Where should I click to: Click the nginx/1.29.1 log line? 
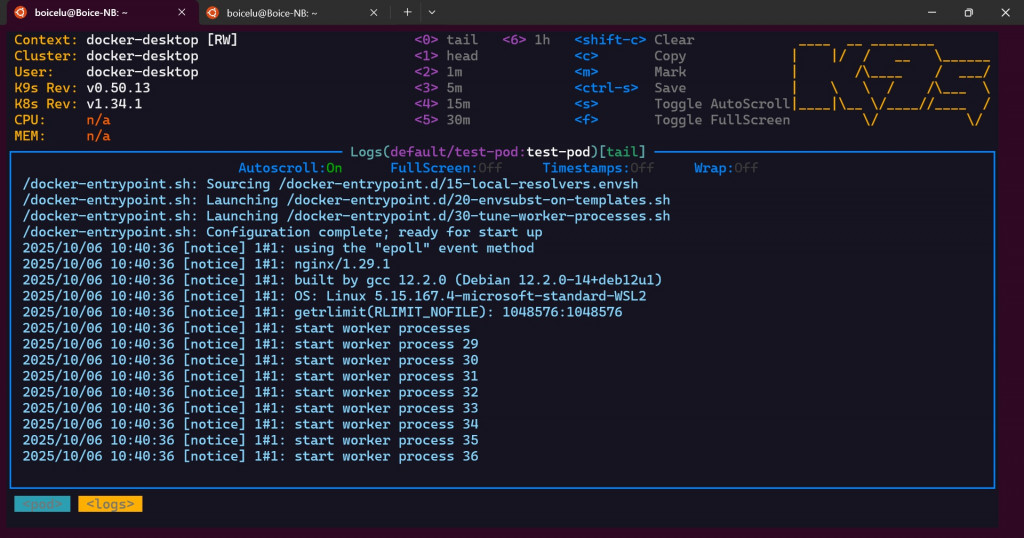pos(206,264)
